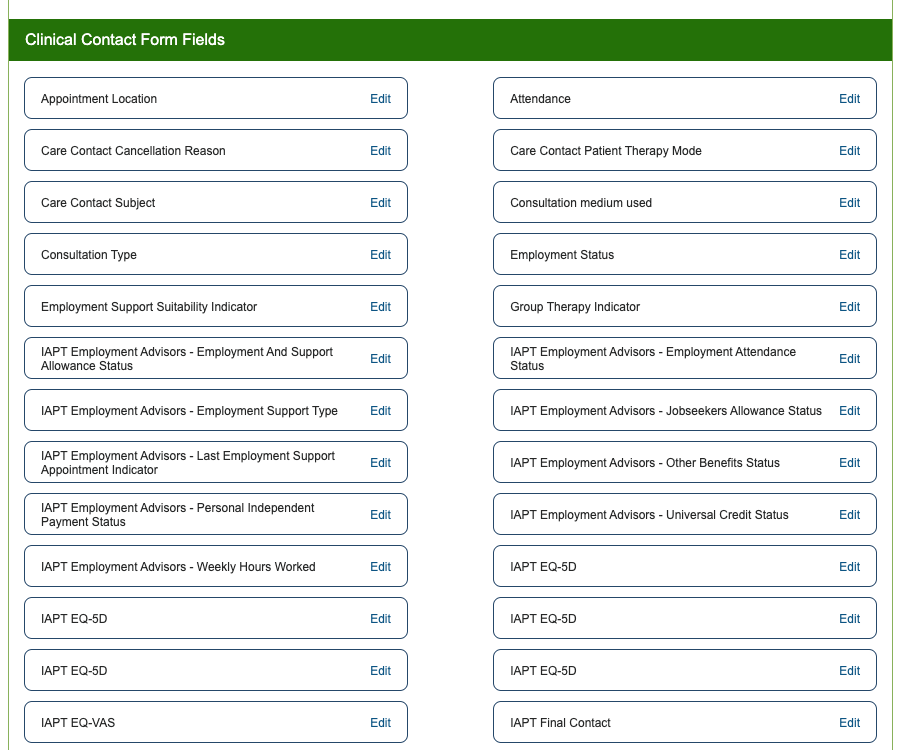Edit Employment And Support Allowance Status
This screenshot has width=902, height=750.
(380, 359)
